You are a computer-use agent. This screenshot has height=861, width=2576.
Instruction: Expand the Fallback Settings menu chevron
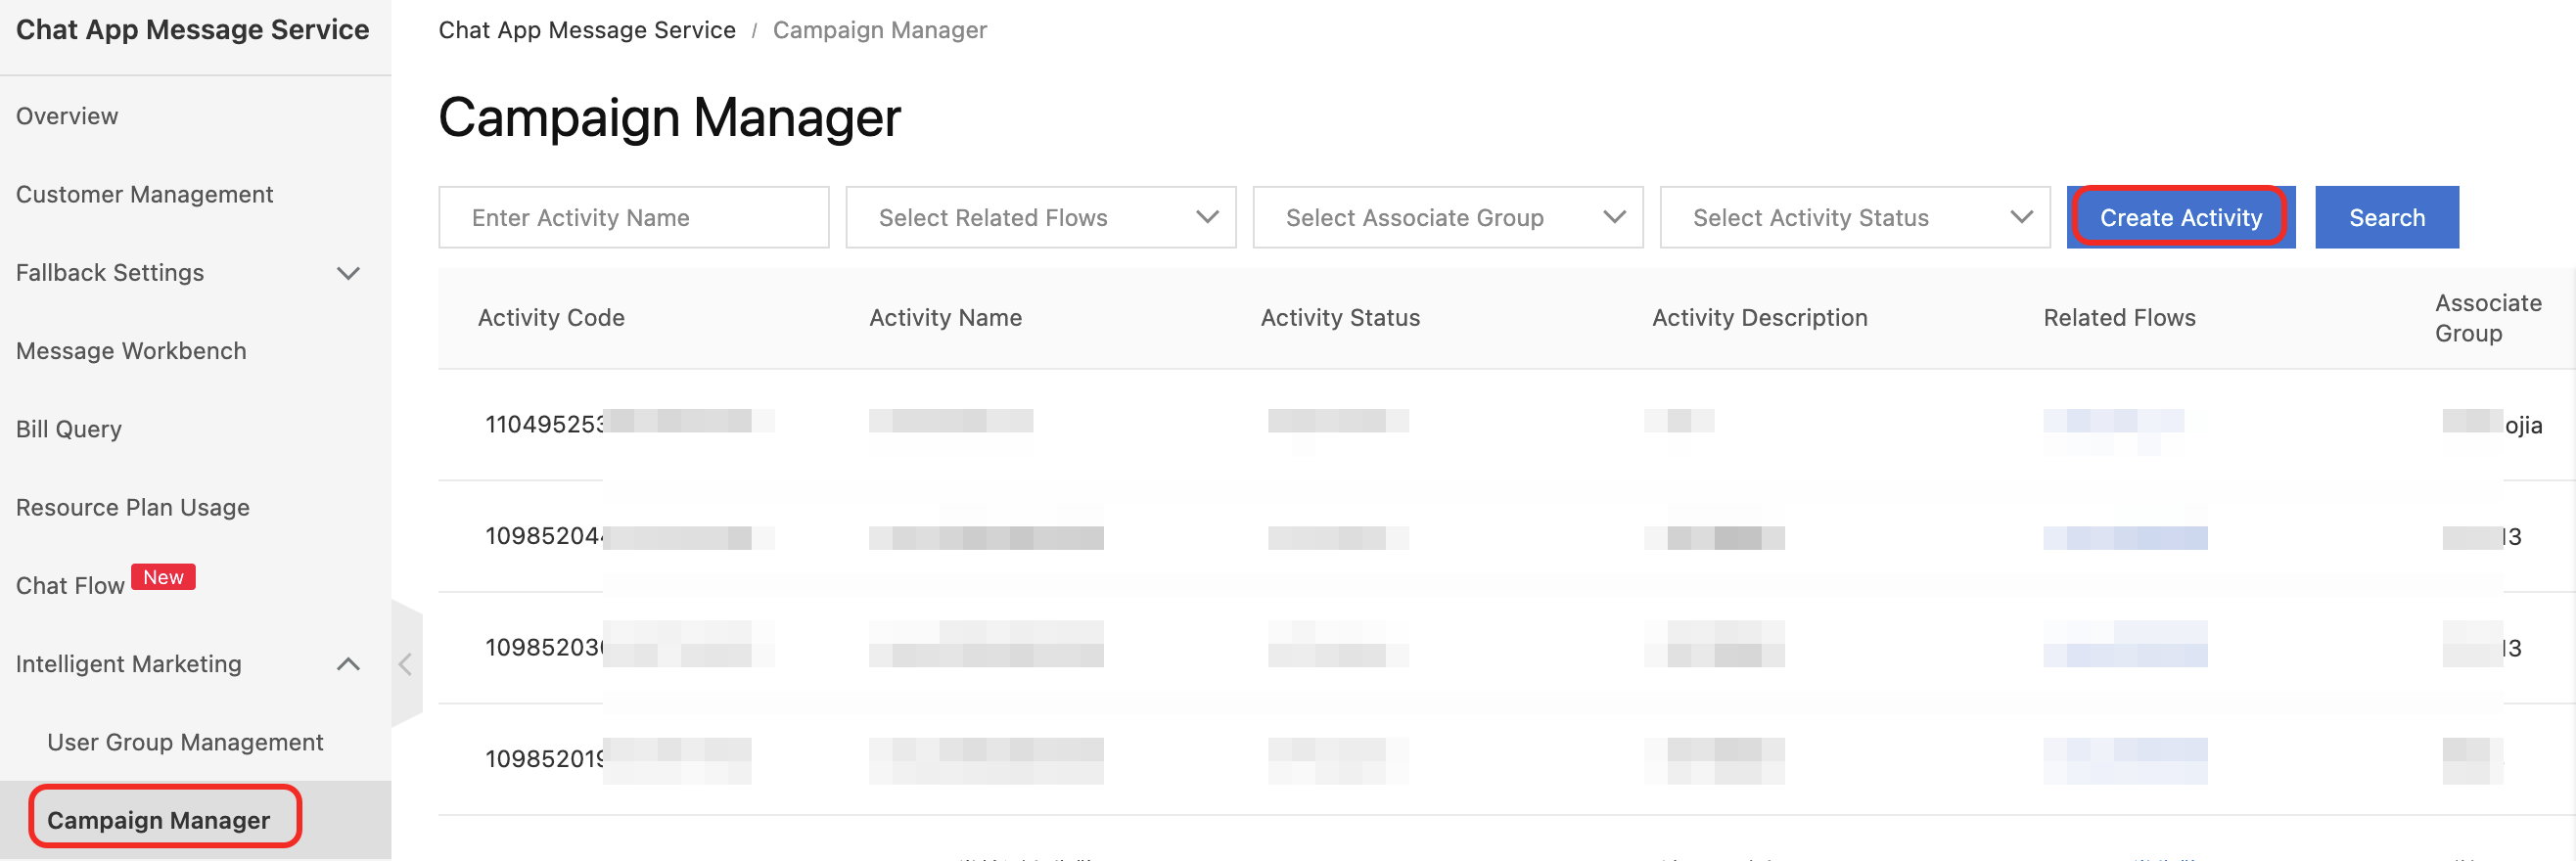pos(348,273)
